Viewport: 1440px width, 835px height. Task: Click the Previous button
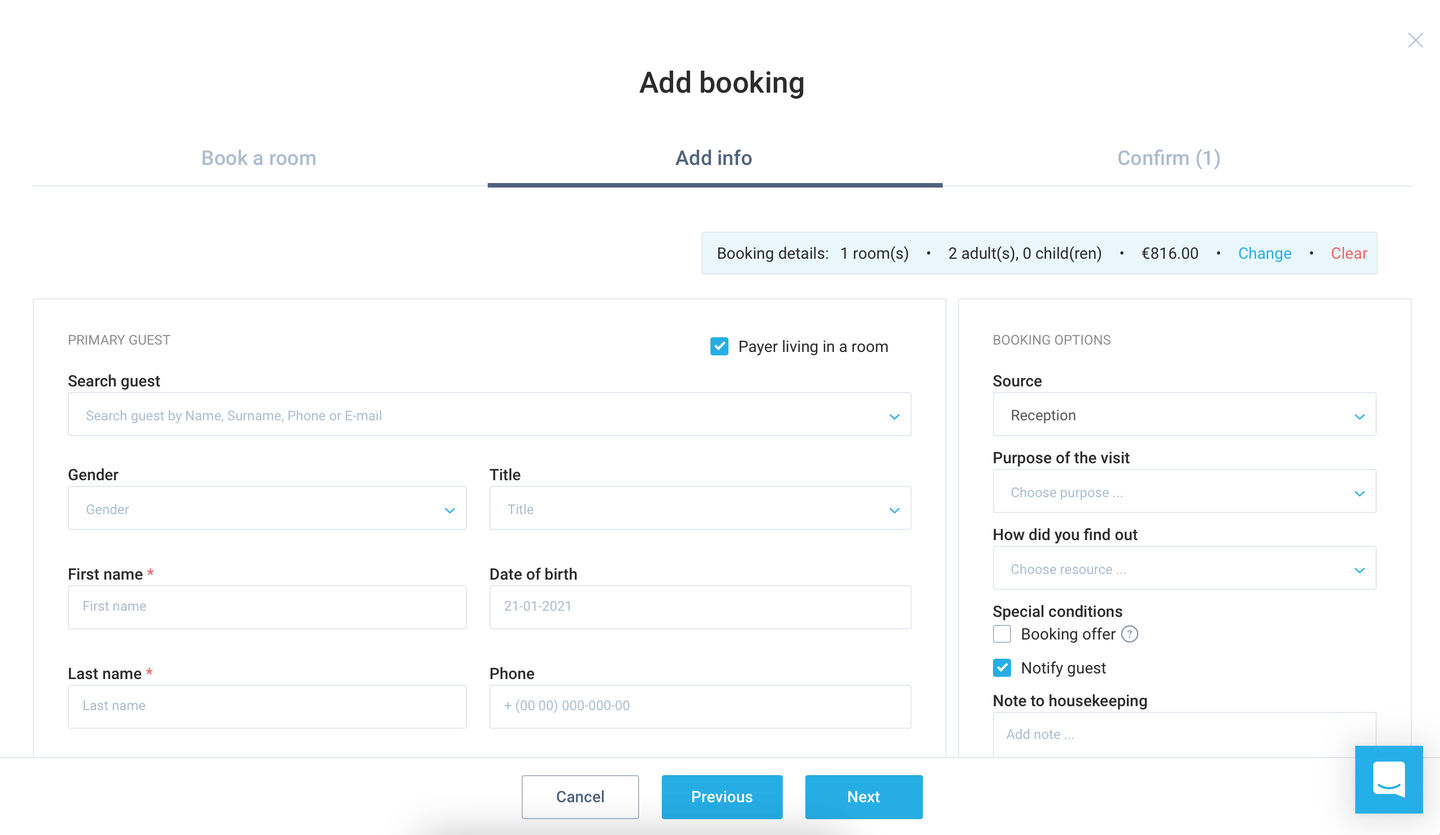[722, 797]
